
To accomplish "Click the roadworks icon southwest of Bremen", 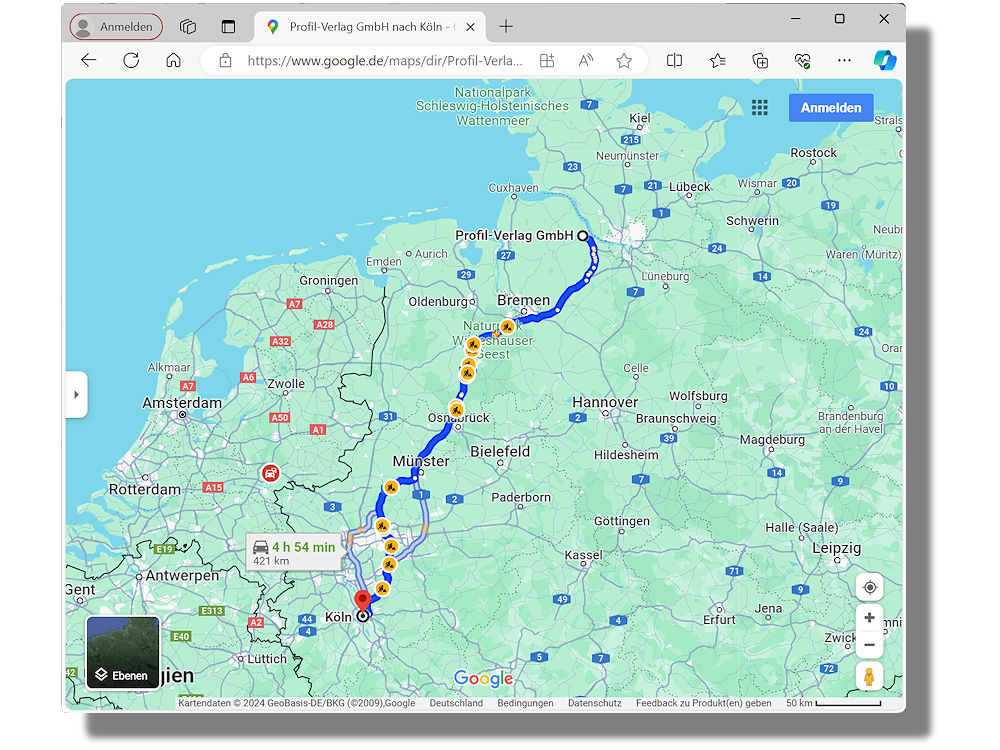I will click(507, 327).
